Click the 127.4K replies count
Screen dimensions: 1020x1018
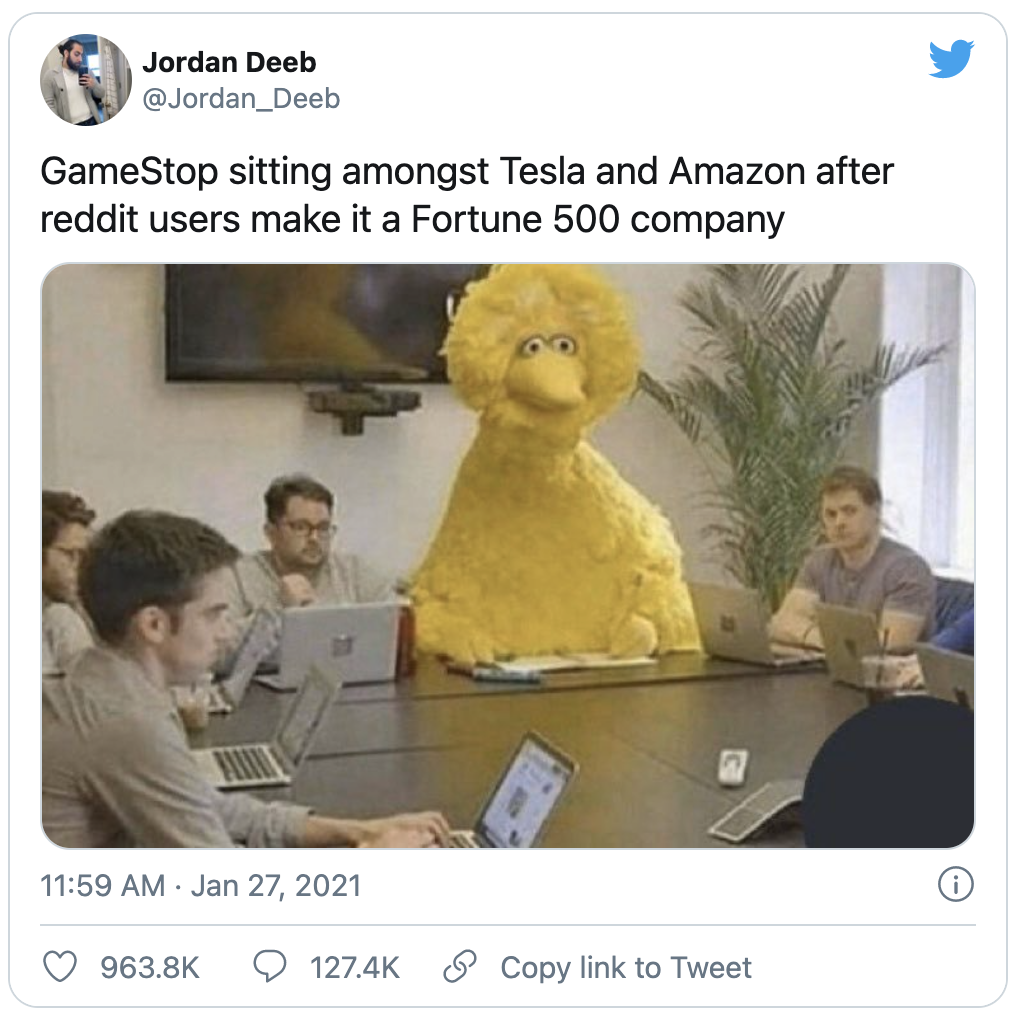coord(355,967)
